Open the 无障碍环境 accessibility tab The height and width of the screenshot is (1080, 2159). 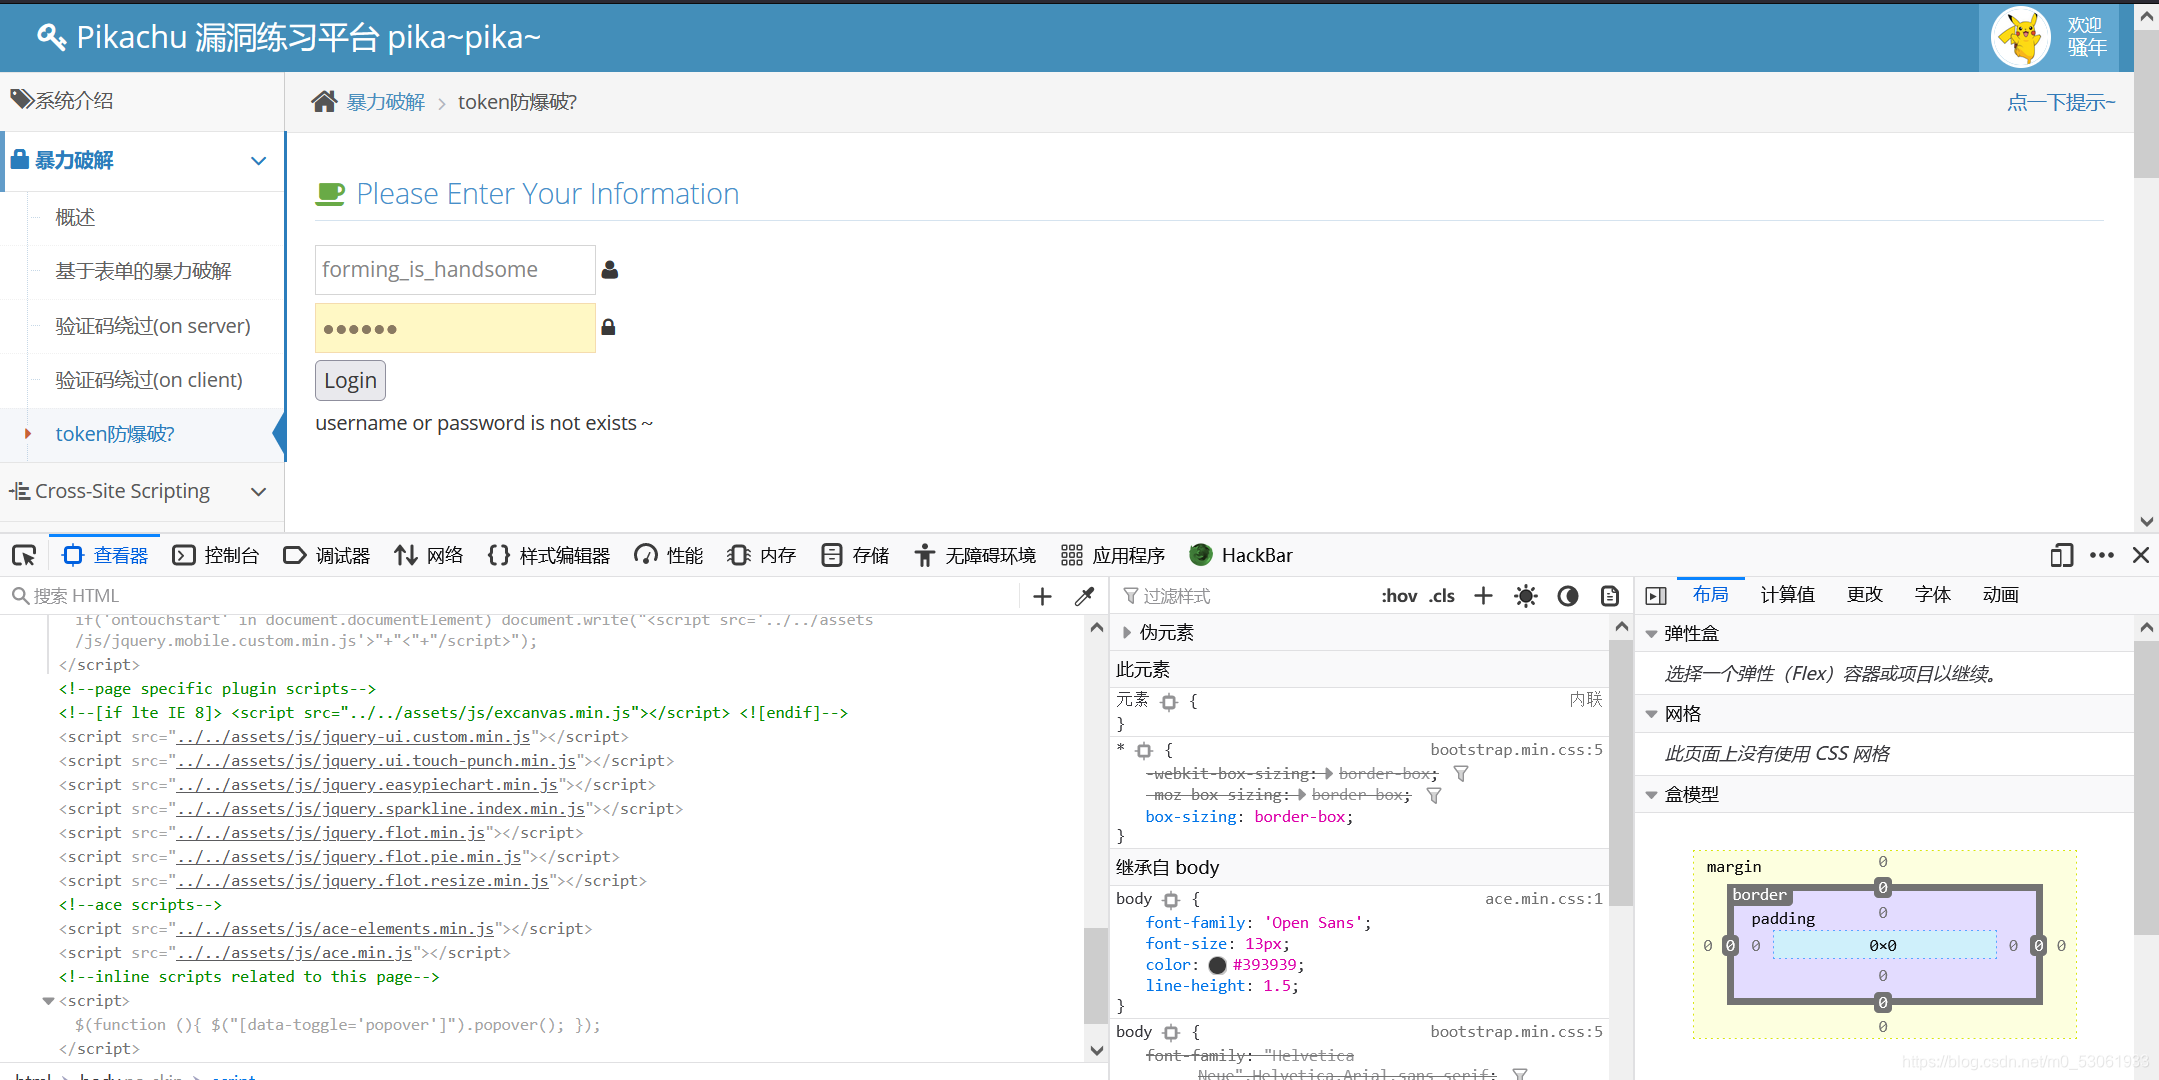975,555
